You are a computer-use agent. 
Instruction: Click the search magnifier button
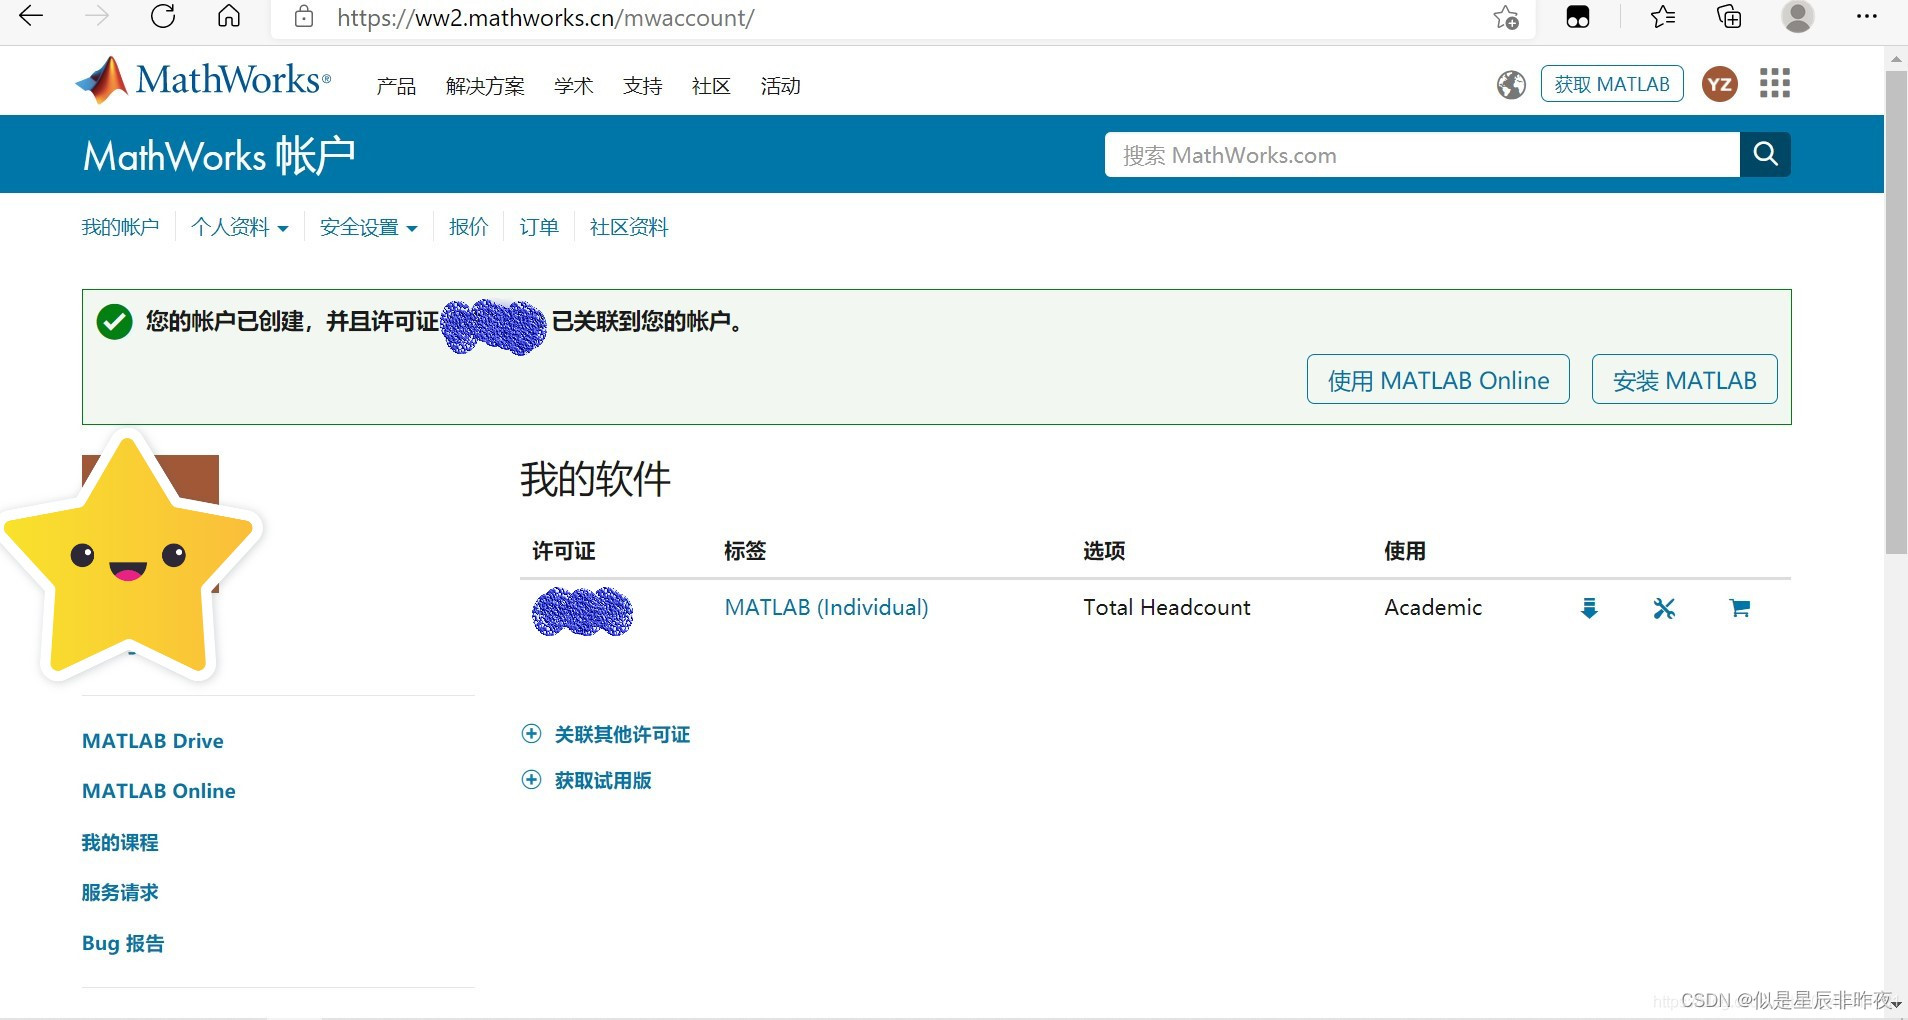[x=1765, y=154]
